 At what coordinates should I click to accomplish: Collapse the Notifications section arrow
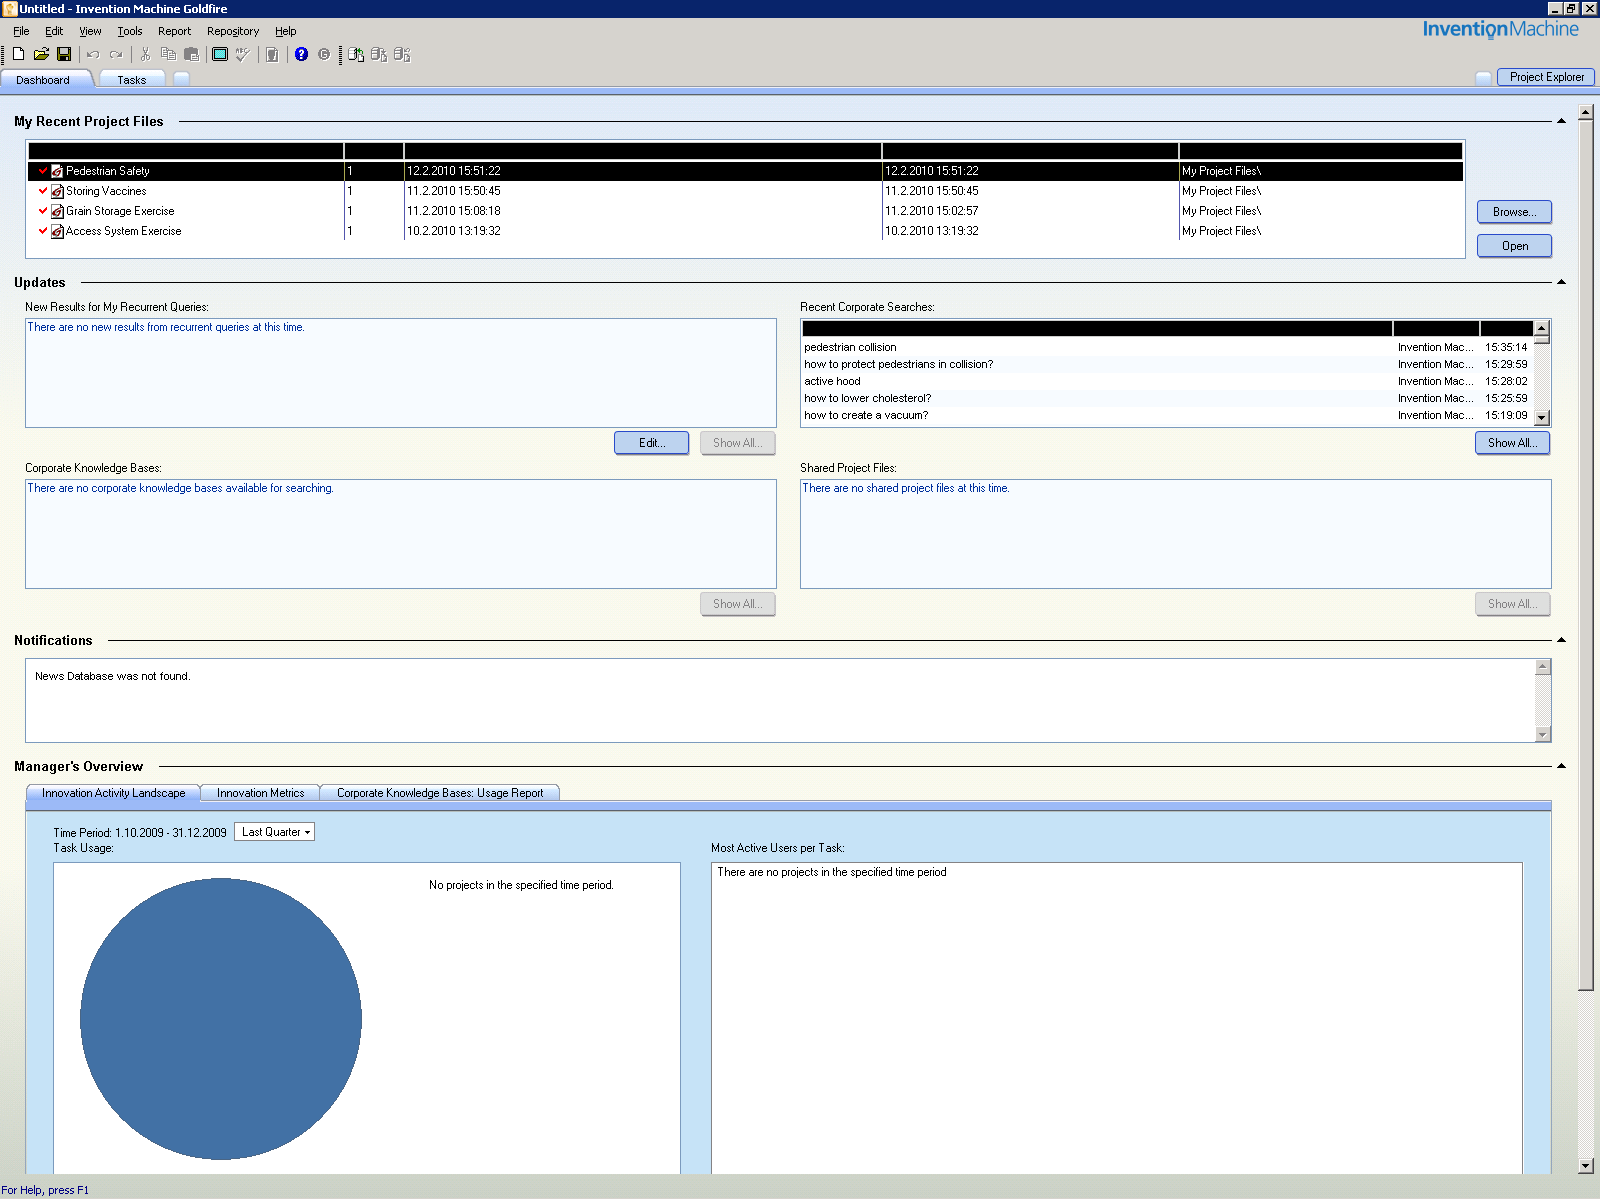coord(1561,640)
